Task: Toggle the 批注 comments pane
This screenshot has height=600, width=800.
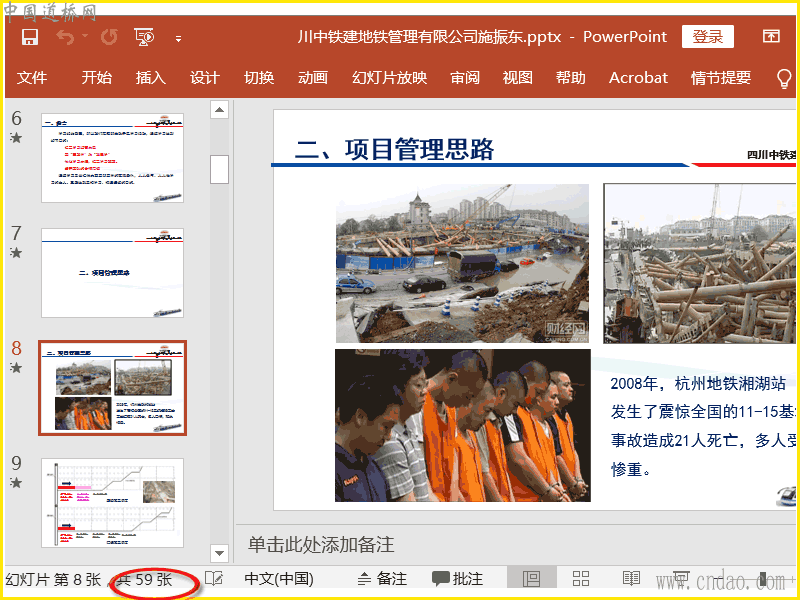Action: (457, 579)
